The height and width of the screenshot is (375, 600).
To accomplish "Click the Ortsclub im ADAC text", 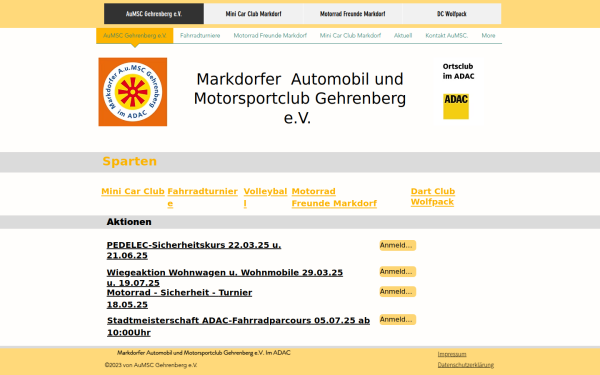I will point(458,71).
